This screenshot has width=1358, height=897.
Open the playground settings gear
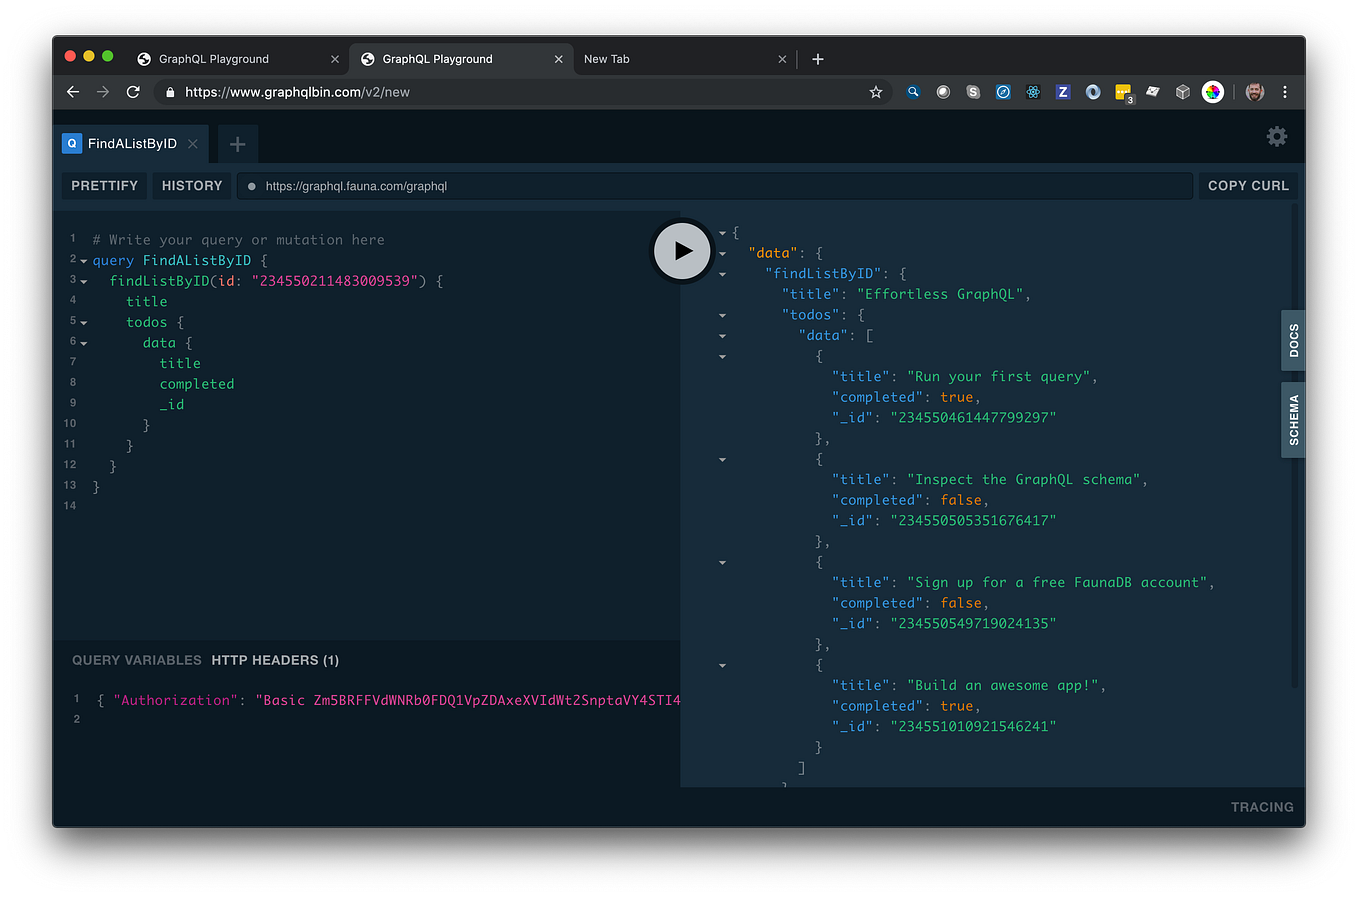click(x=1277, y=136)
